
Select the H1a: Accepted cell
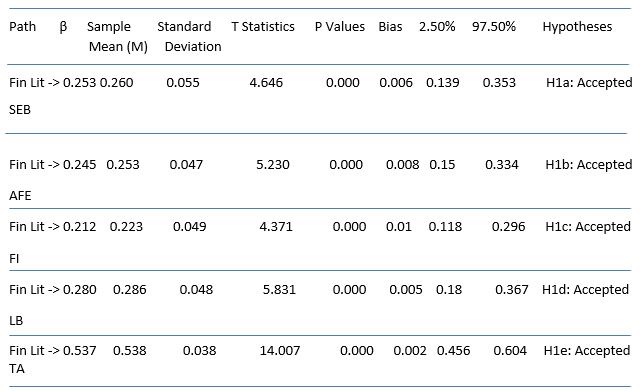[x=589, y=83]
